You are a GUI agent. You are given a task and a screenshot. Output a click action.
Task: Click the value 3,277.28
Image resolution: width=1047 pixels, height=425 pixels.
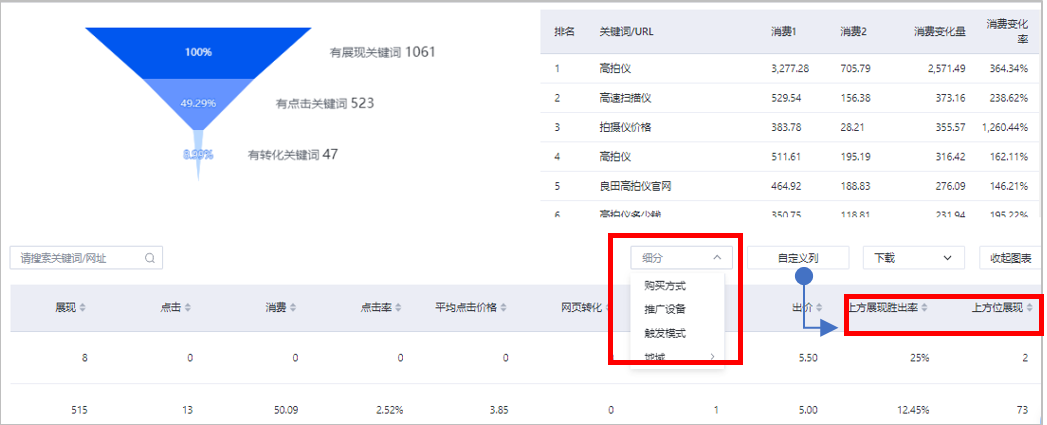tap(790, 68)
